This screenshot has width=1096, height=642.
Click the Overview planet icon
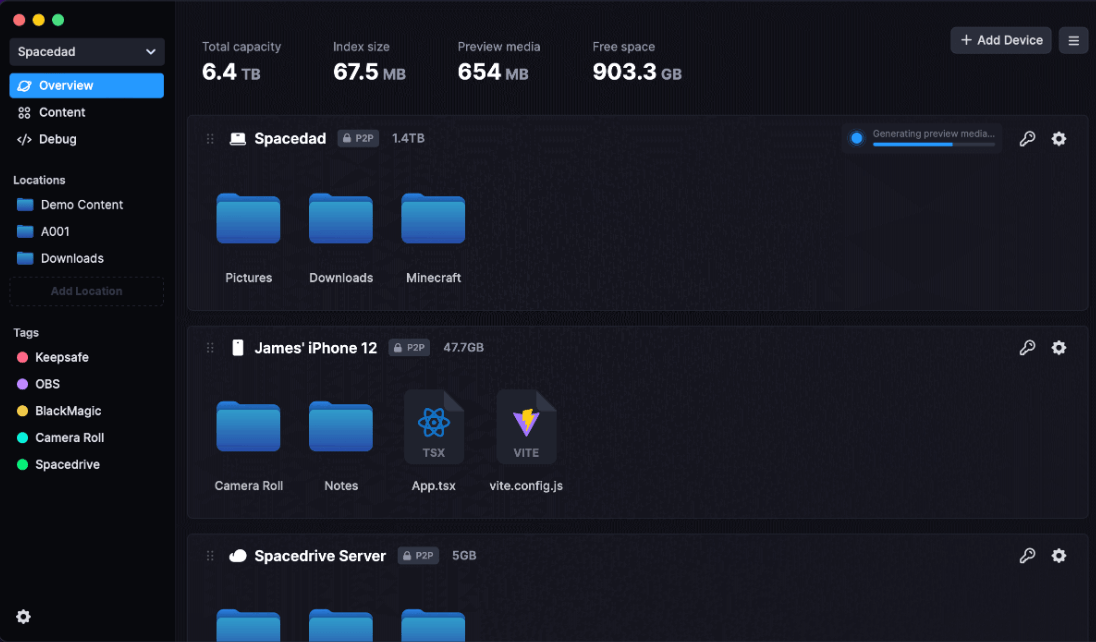(x=24, y=85)
